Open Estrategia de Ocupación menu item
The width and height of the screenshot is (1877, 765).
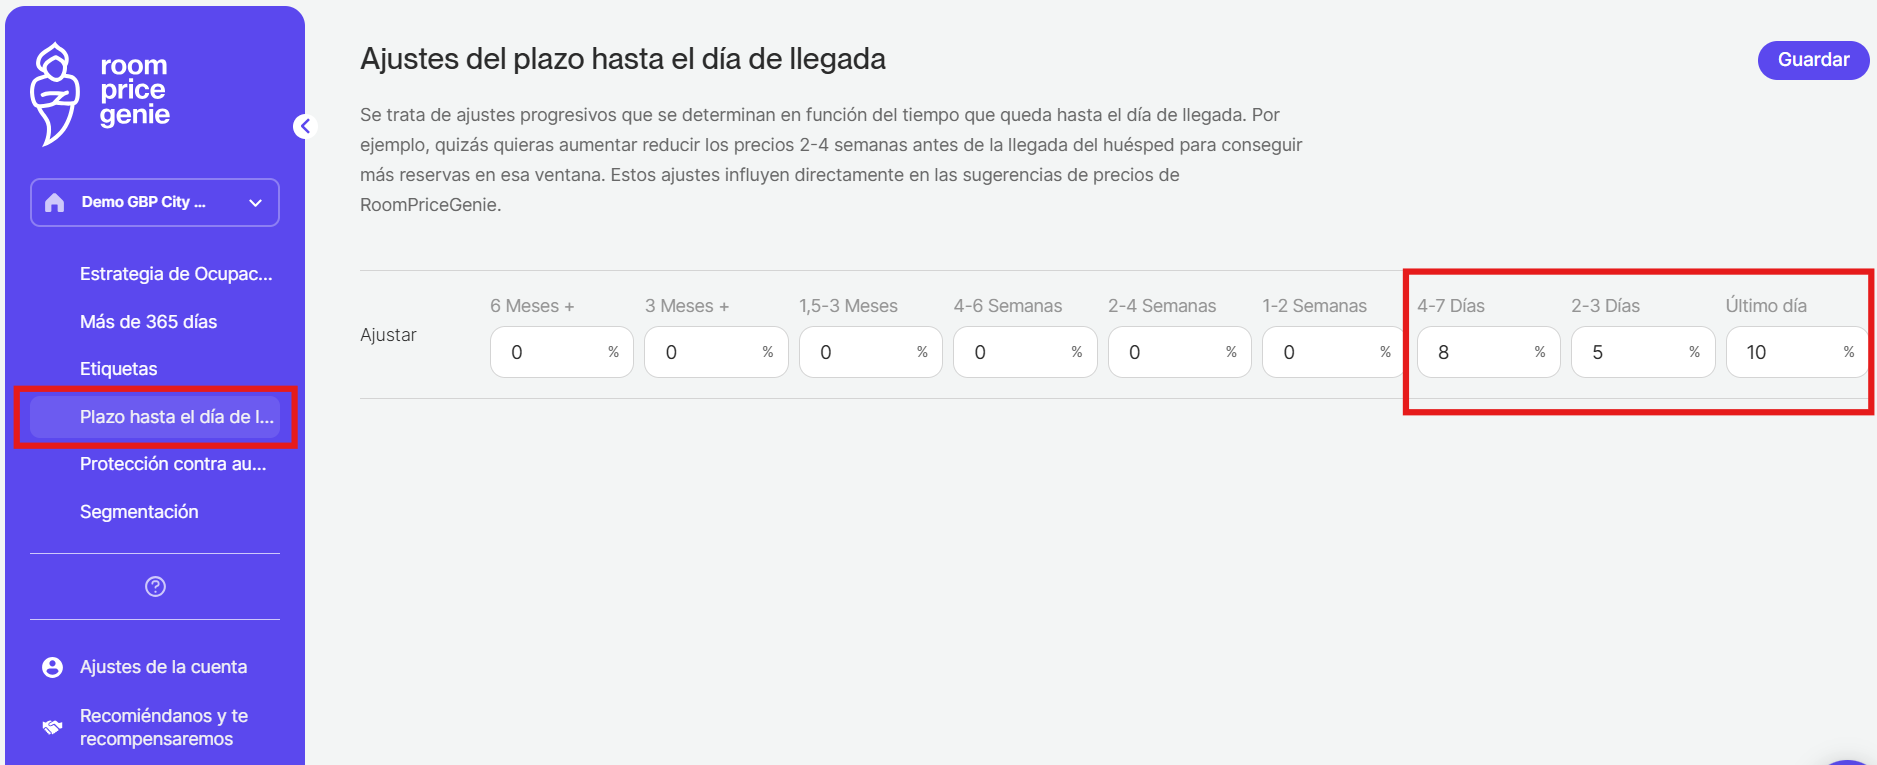point(176,274)
